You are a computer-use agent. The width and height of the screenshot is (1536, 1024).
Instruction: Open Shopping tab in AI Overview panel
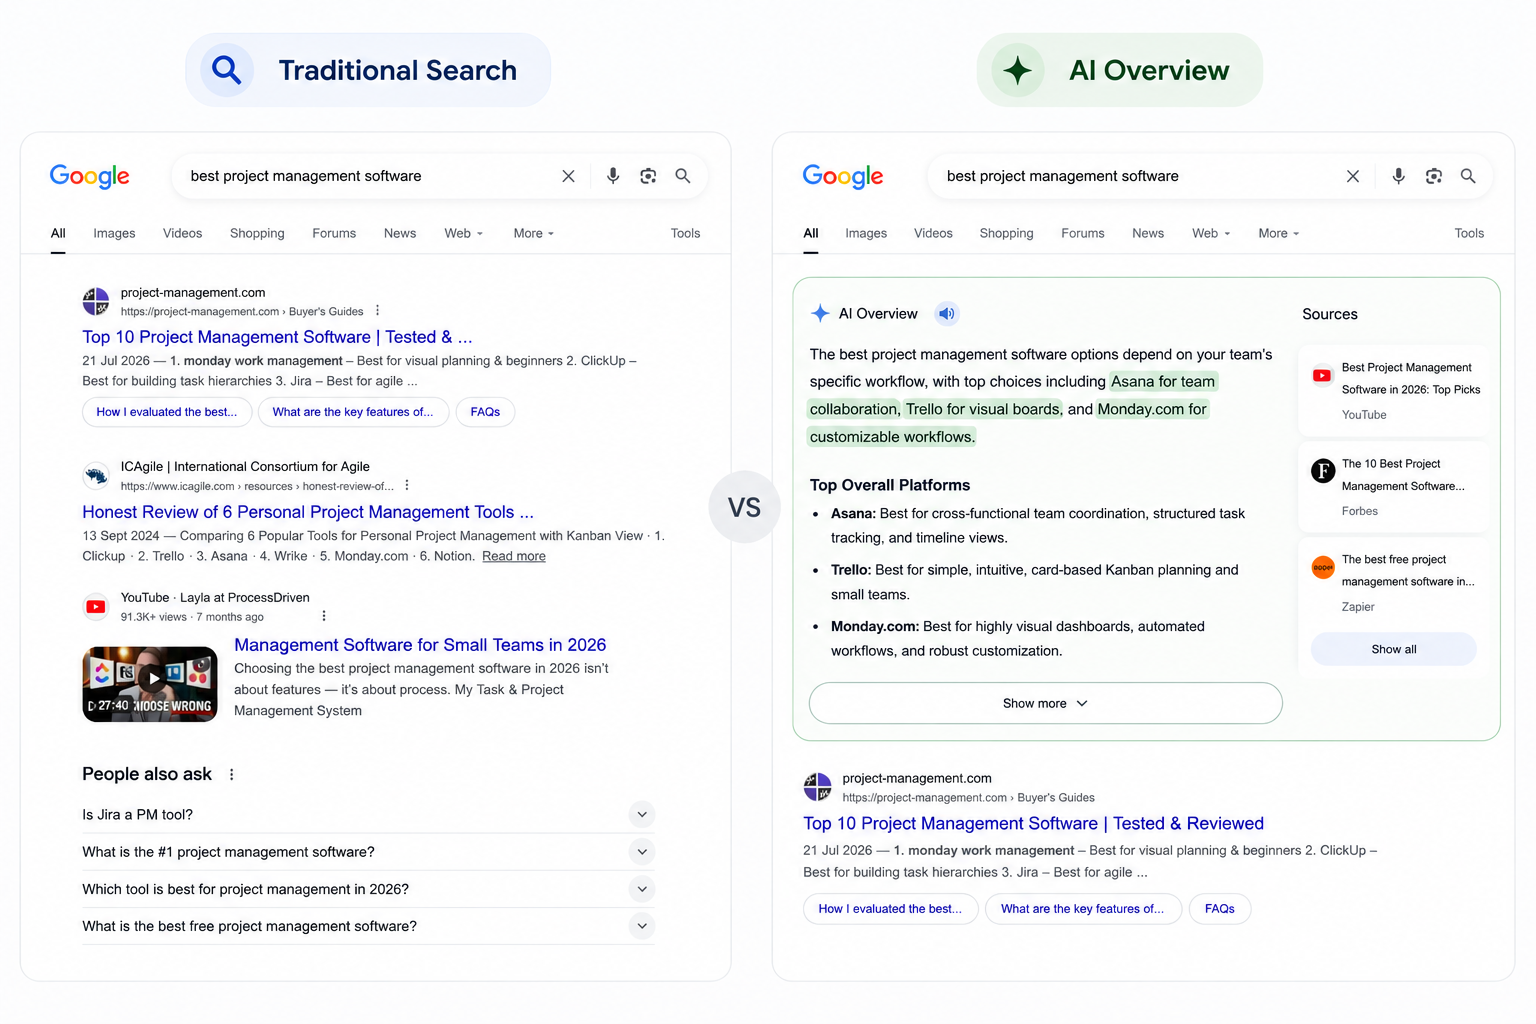coord(1006,233)
